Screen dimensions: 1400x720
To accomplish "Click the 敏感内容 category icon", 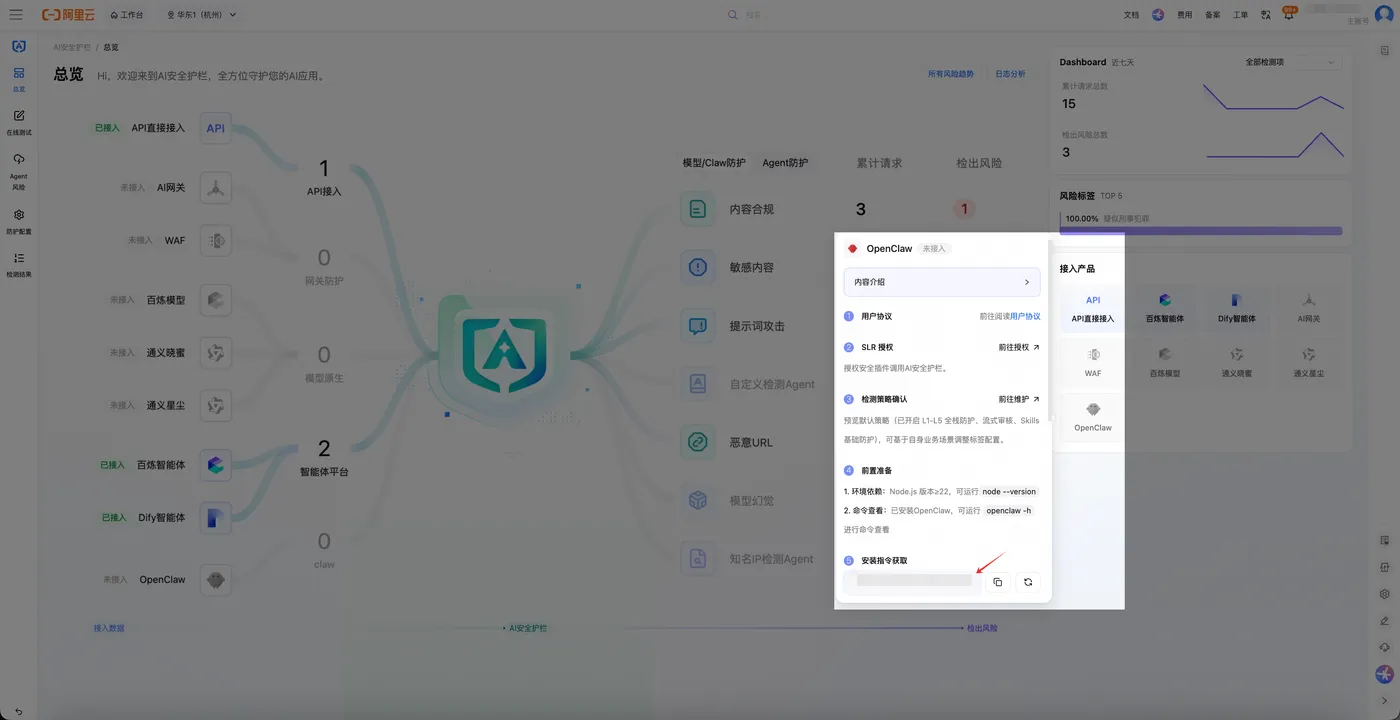I will click(x=698, y=267).
